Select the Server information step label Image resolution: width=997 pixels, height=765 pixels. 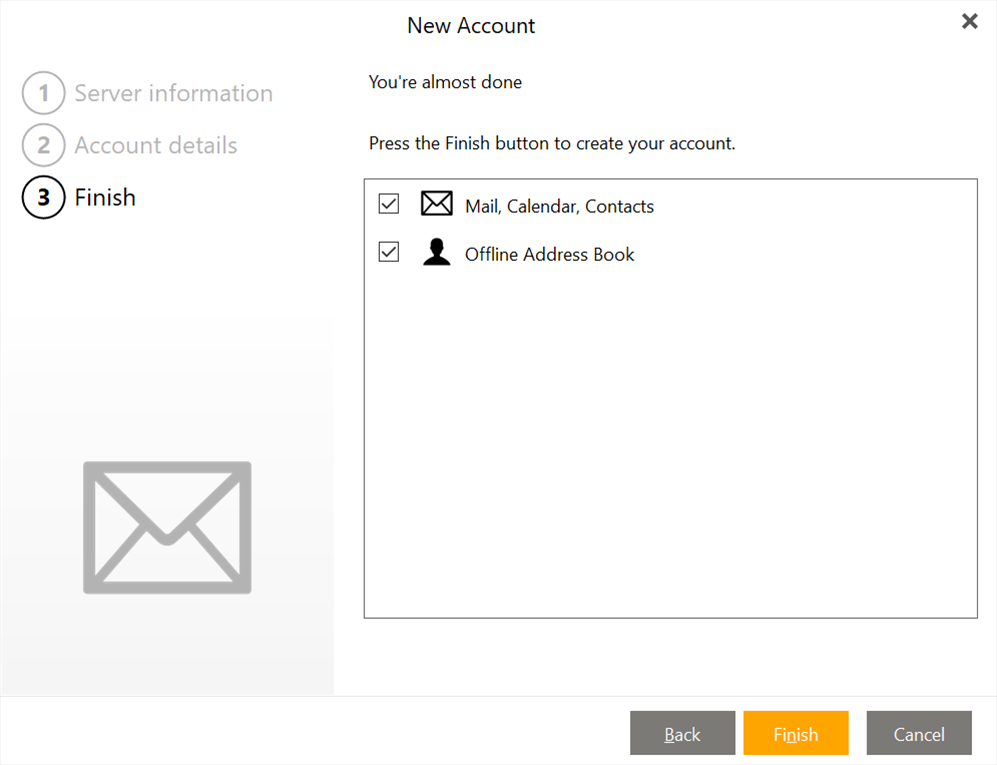pyautogui.click(x=173, y=93)
